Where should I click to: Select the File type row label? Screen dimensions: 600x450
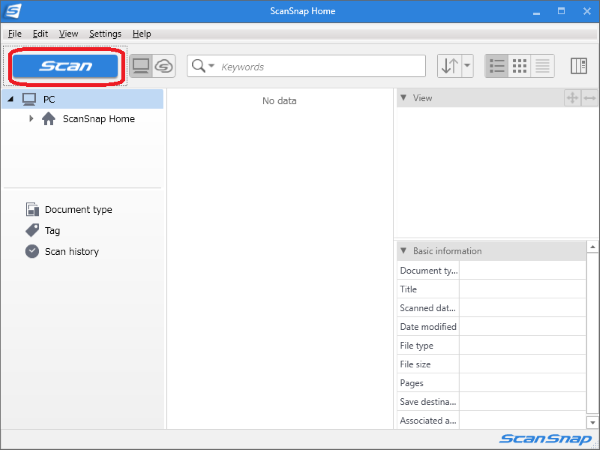(417, 346)
